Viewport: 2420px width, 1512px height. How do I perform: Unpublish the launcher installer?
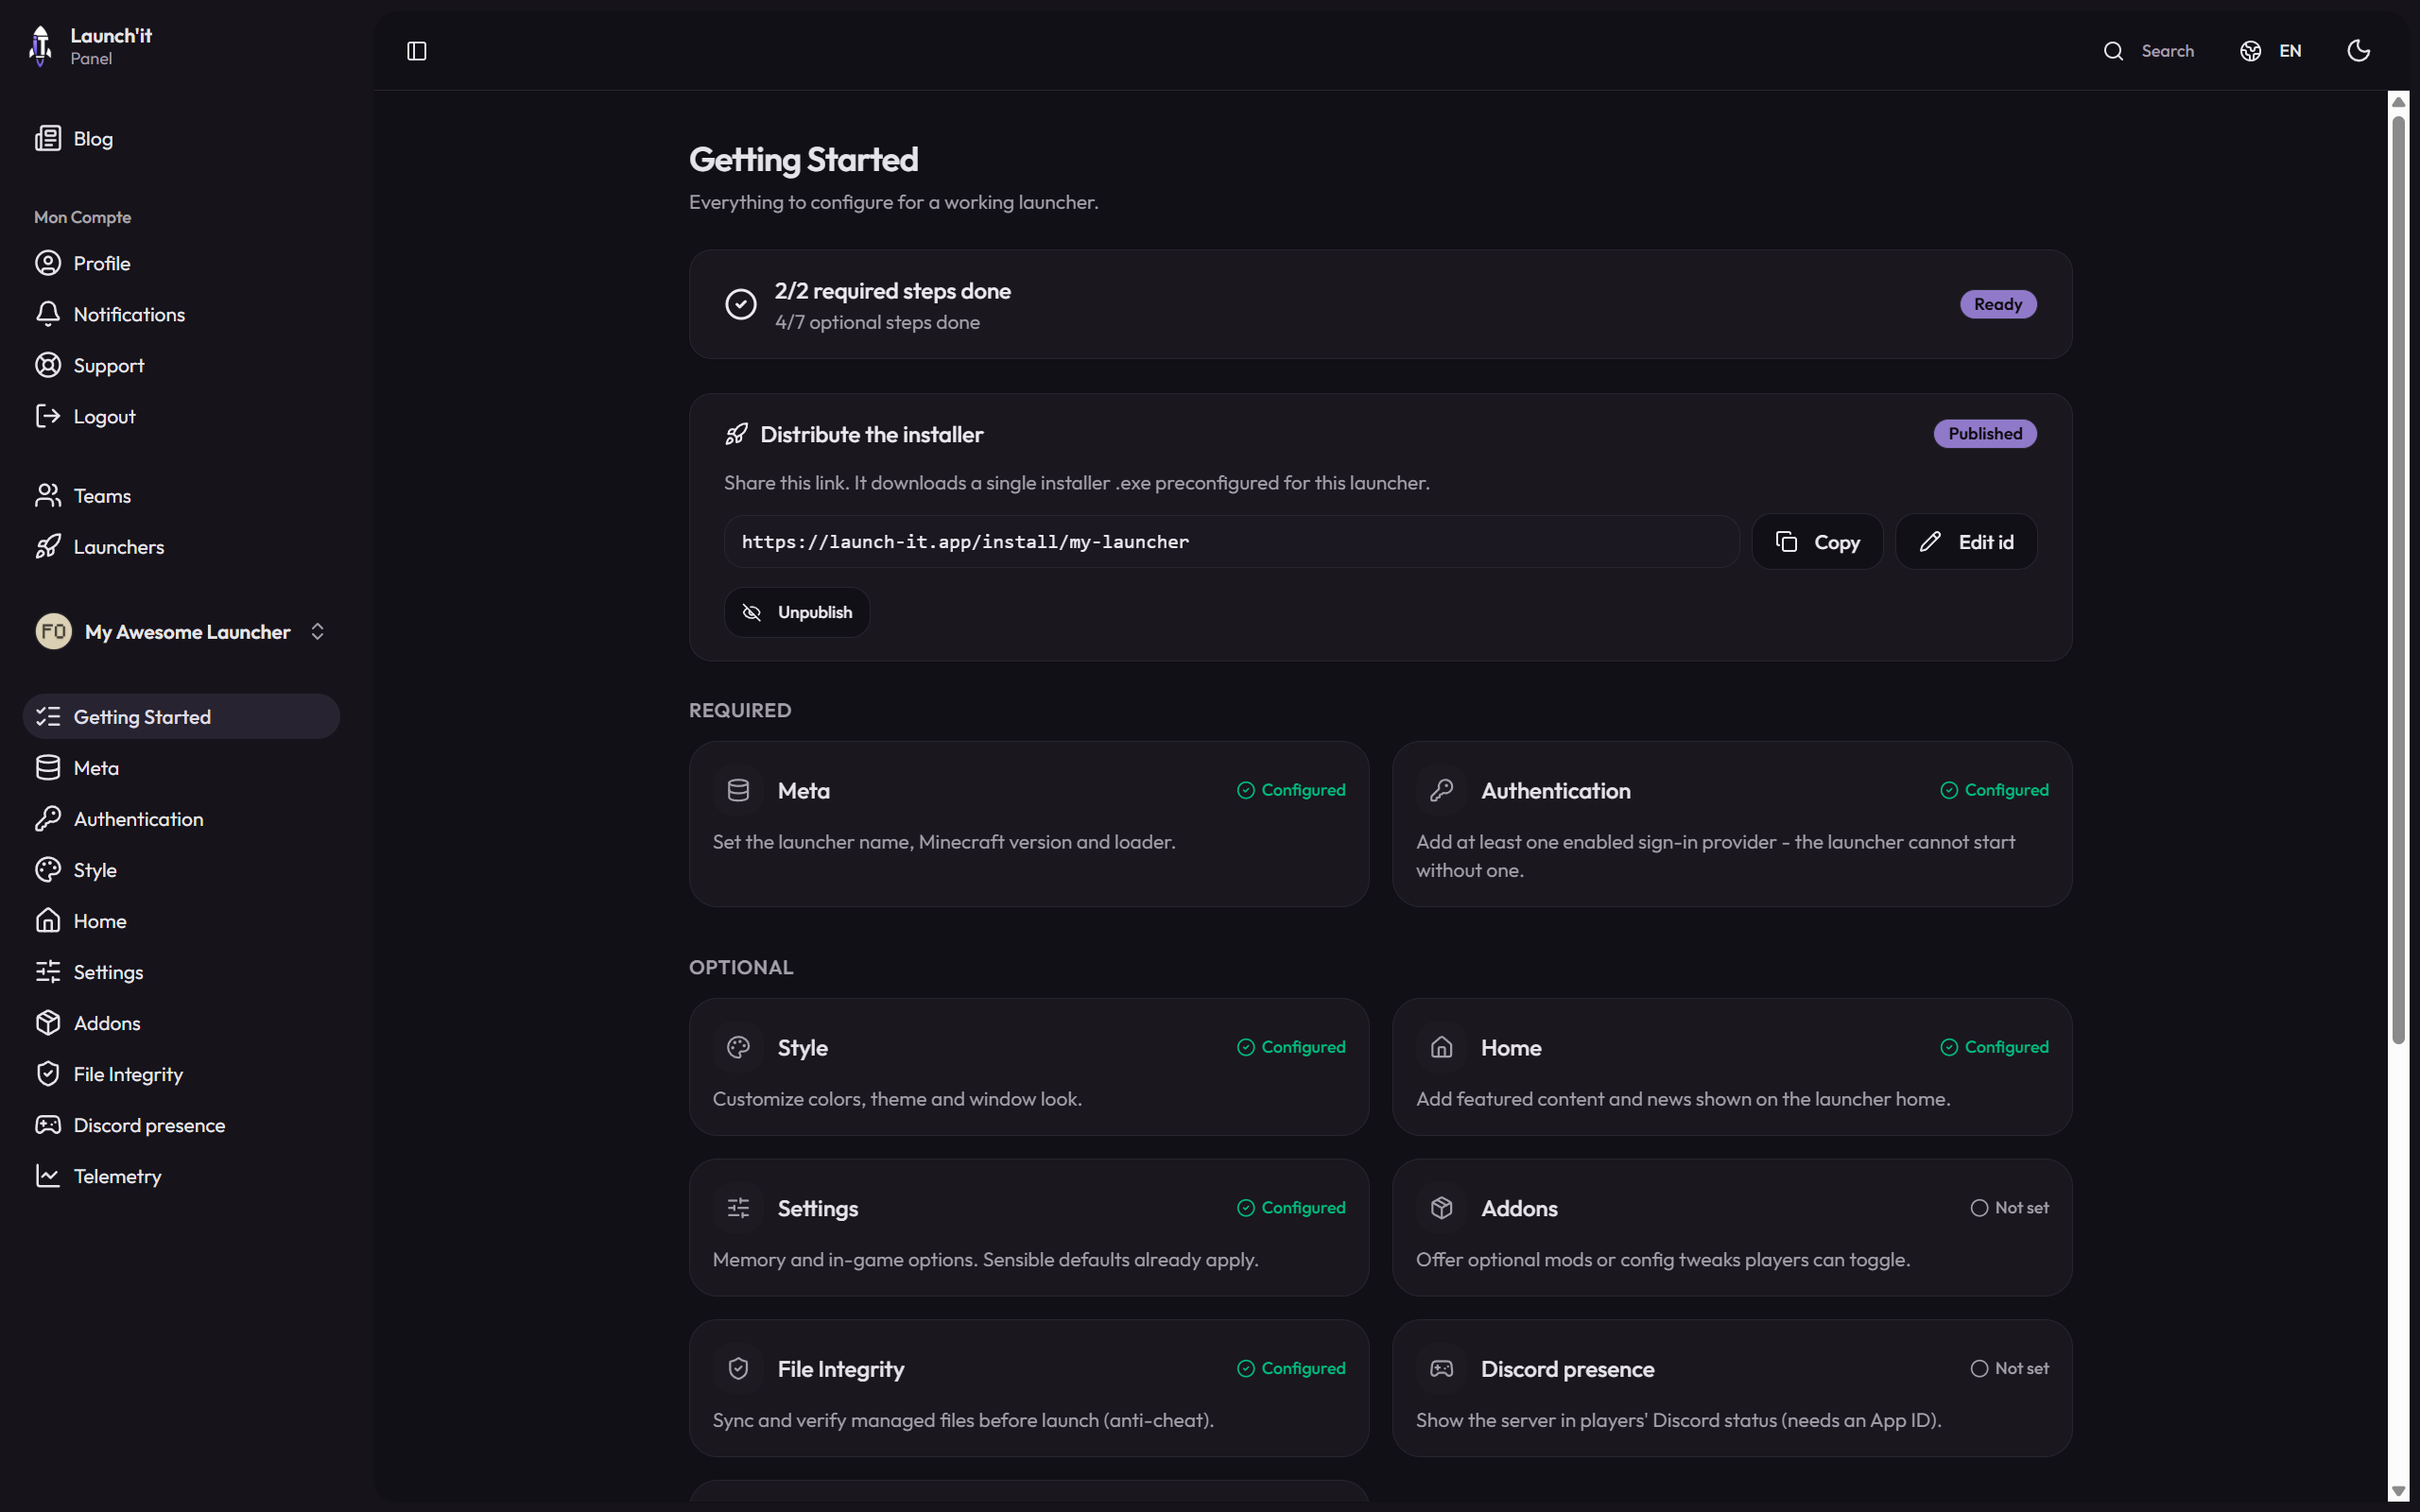point(797,612)
